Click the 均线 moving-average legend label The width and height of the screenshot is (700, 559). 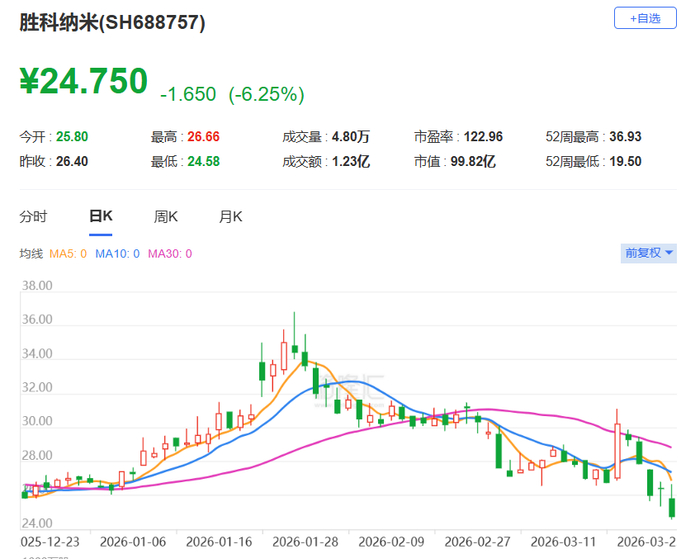[31, 254]
